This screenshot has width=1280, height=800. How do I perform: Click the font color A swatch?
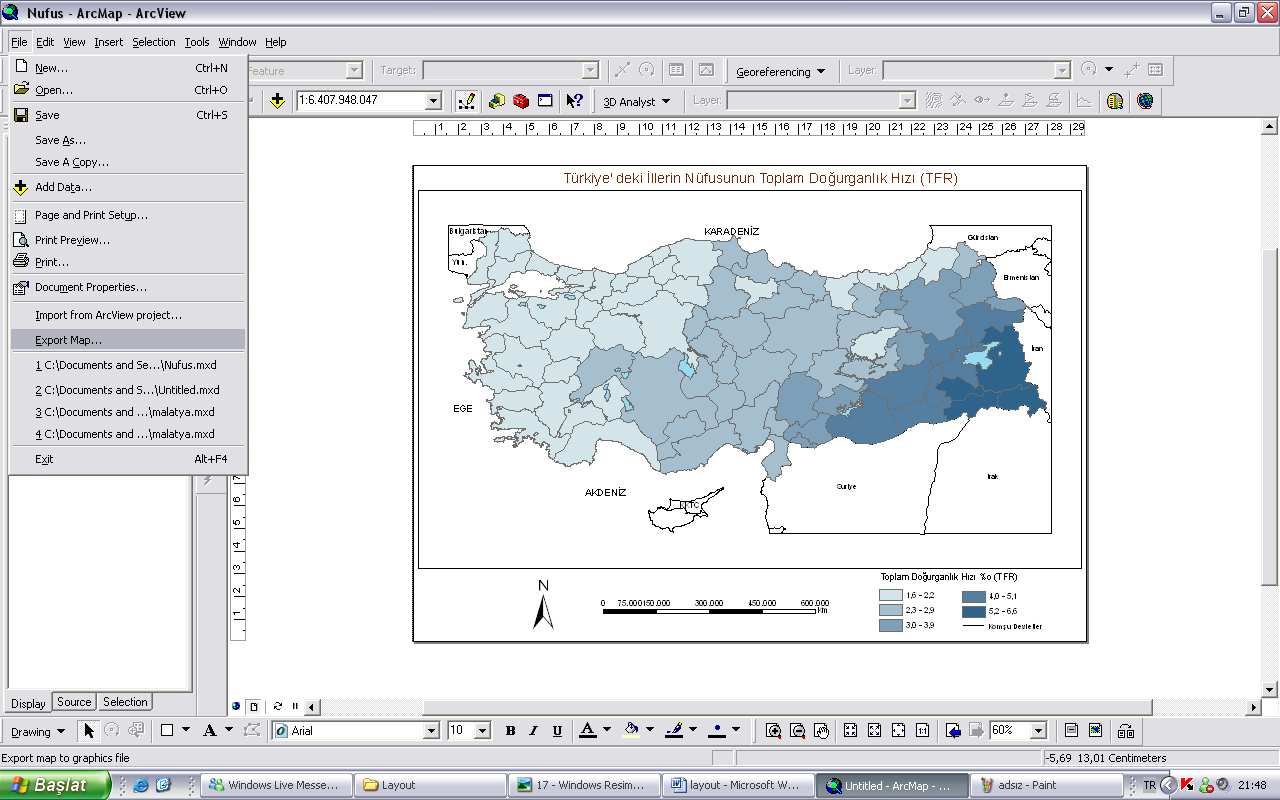click(587, 731)
